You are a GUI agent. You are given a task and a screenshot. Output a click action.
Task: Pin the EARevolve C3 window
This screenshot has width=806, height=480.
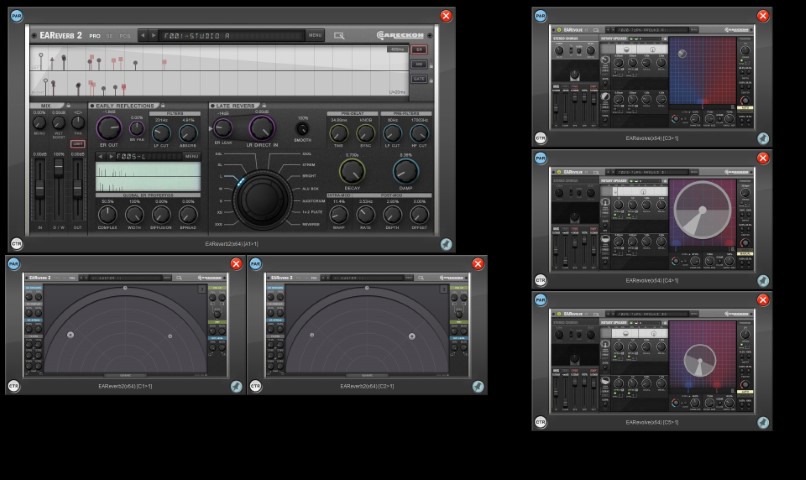tap(763, 138)
